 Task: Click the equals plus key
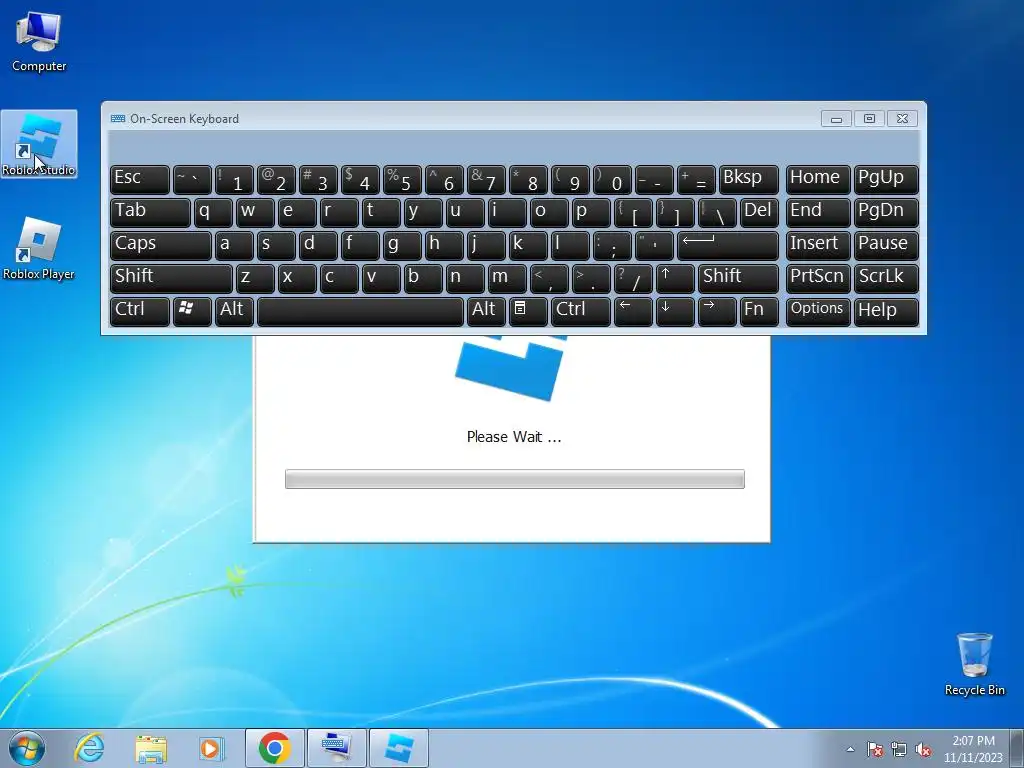[696, 179]
